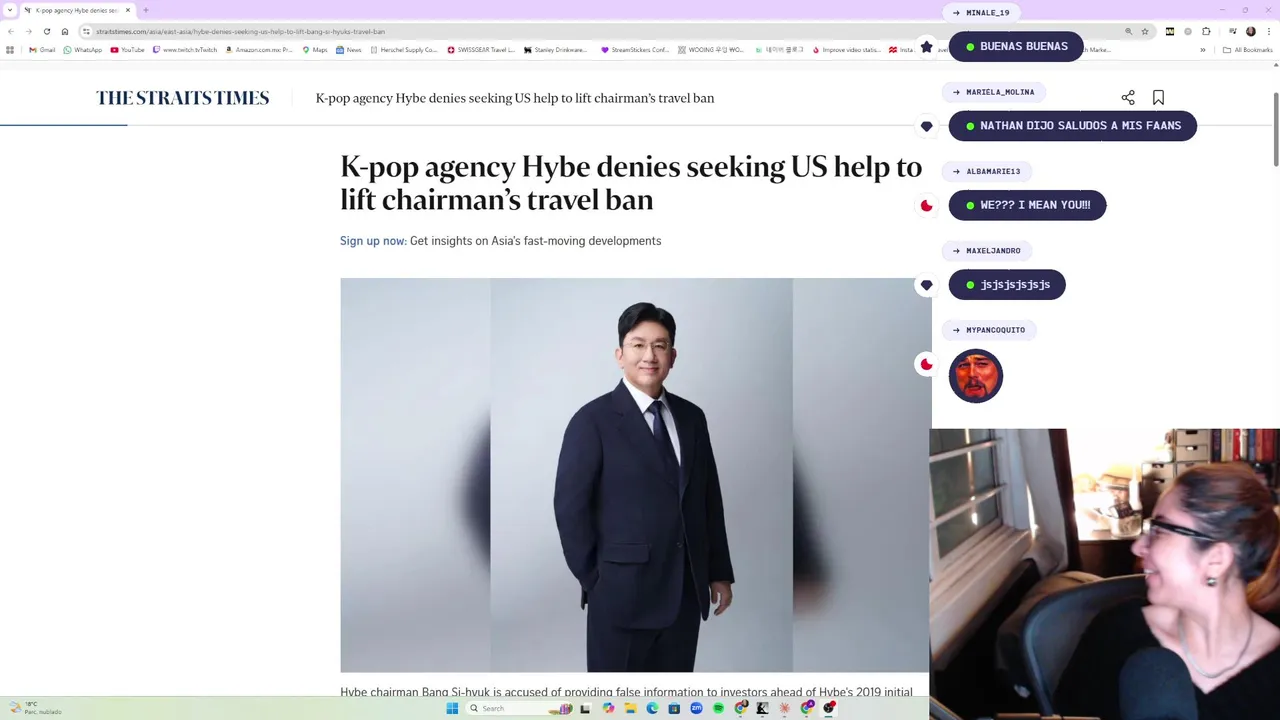
Task: Click the WE??? I MEAN YOU!!! message
Action: (x=1027, y=205)
